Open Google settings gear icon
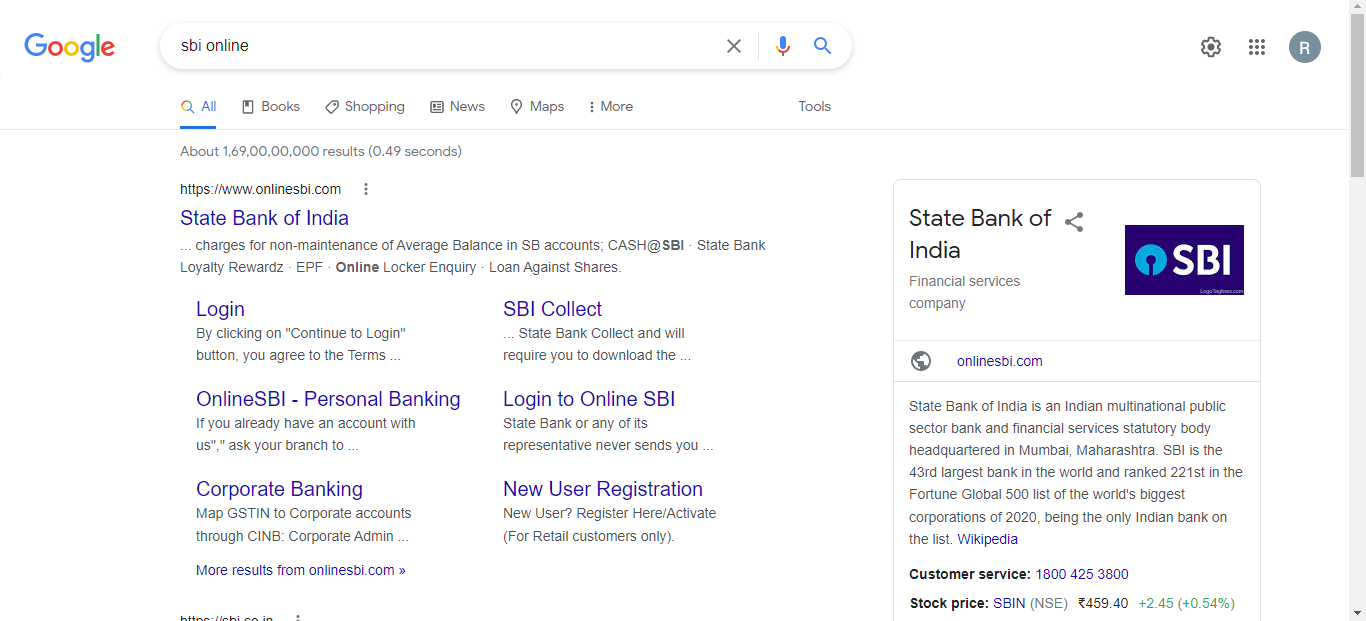The image size is (1366, 621). point(1211,47)
